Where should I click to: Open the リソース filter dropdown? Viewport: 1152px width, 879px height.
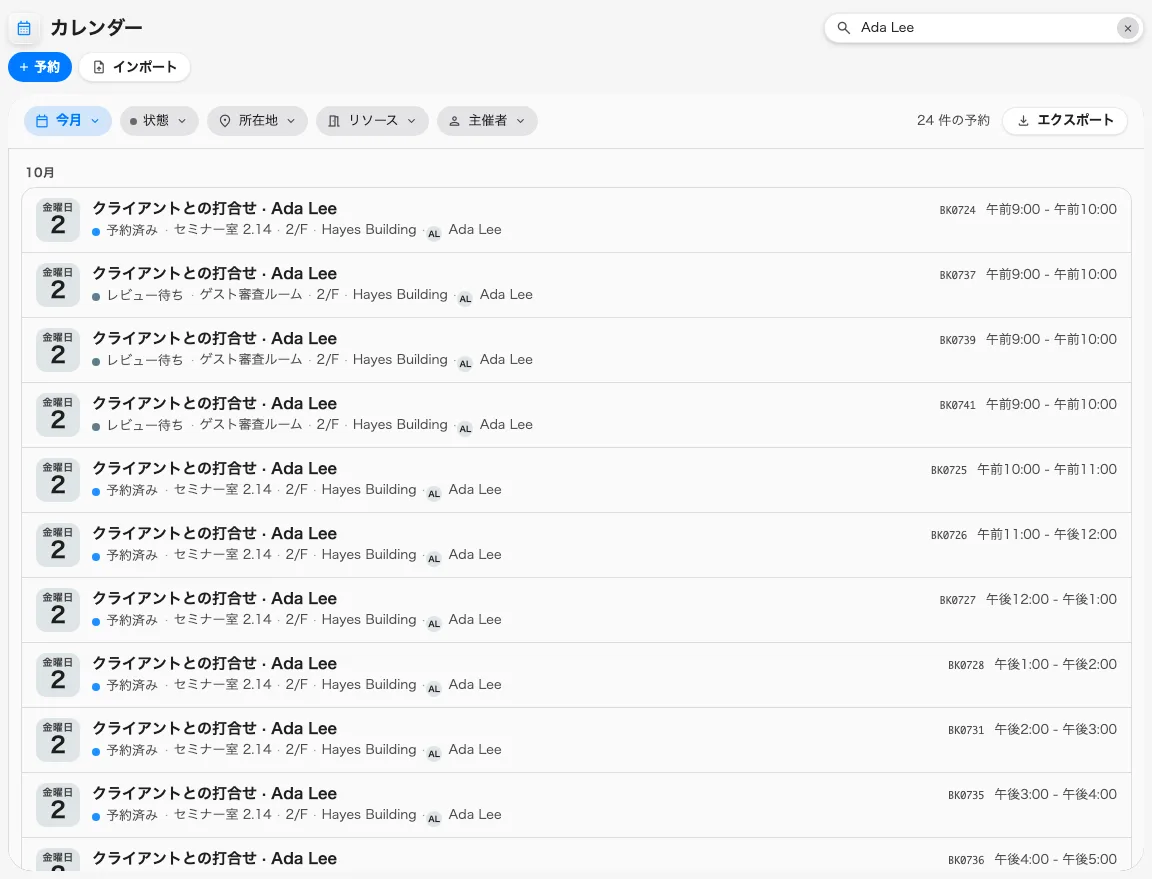pos(372,121)
